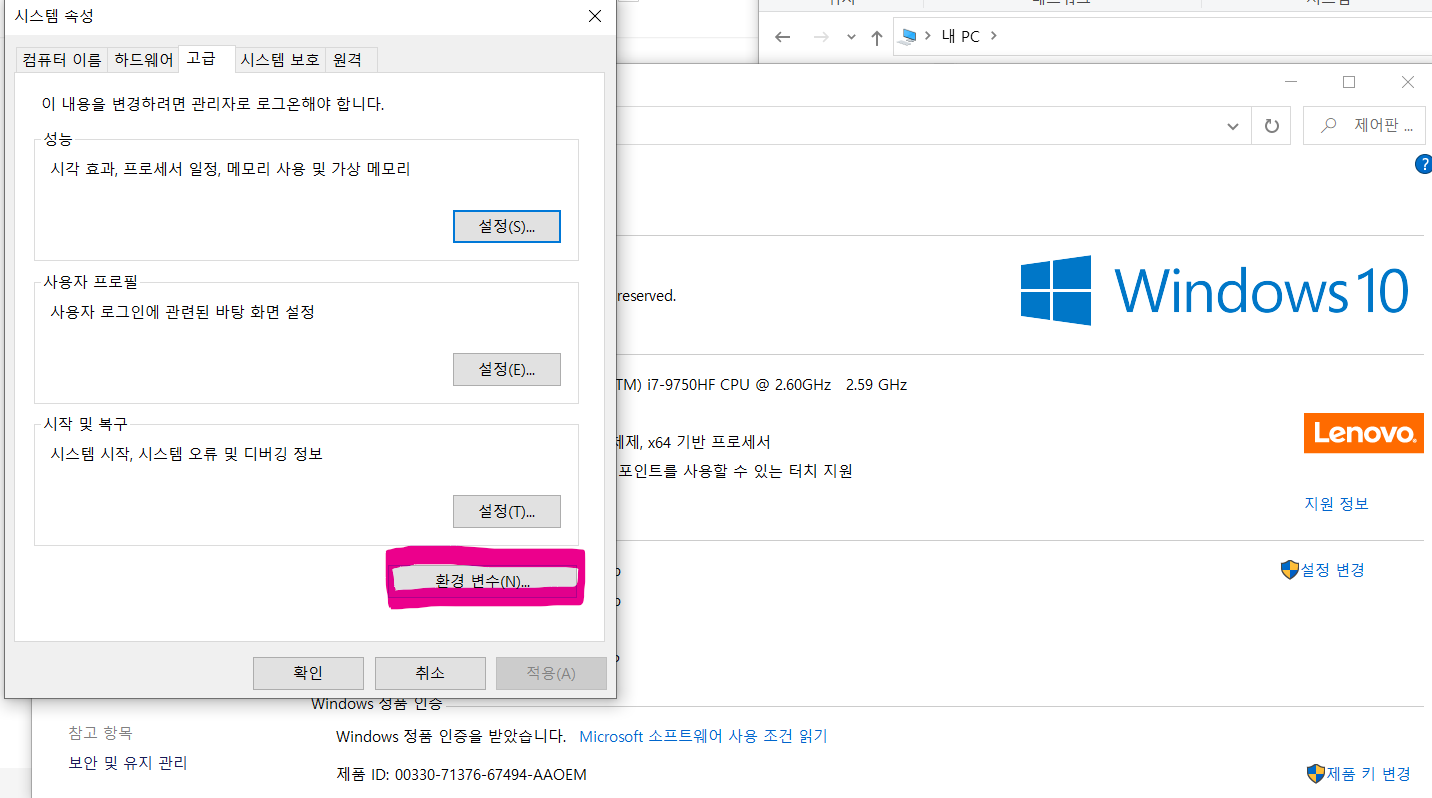Viewport: 1432px width, 798px height.
Task: Close the 시스템 속성 dialog
Action: coord(595,16)
